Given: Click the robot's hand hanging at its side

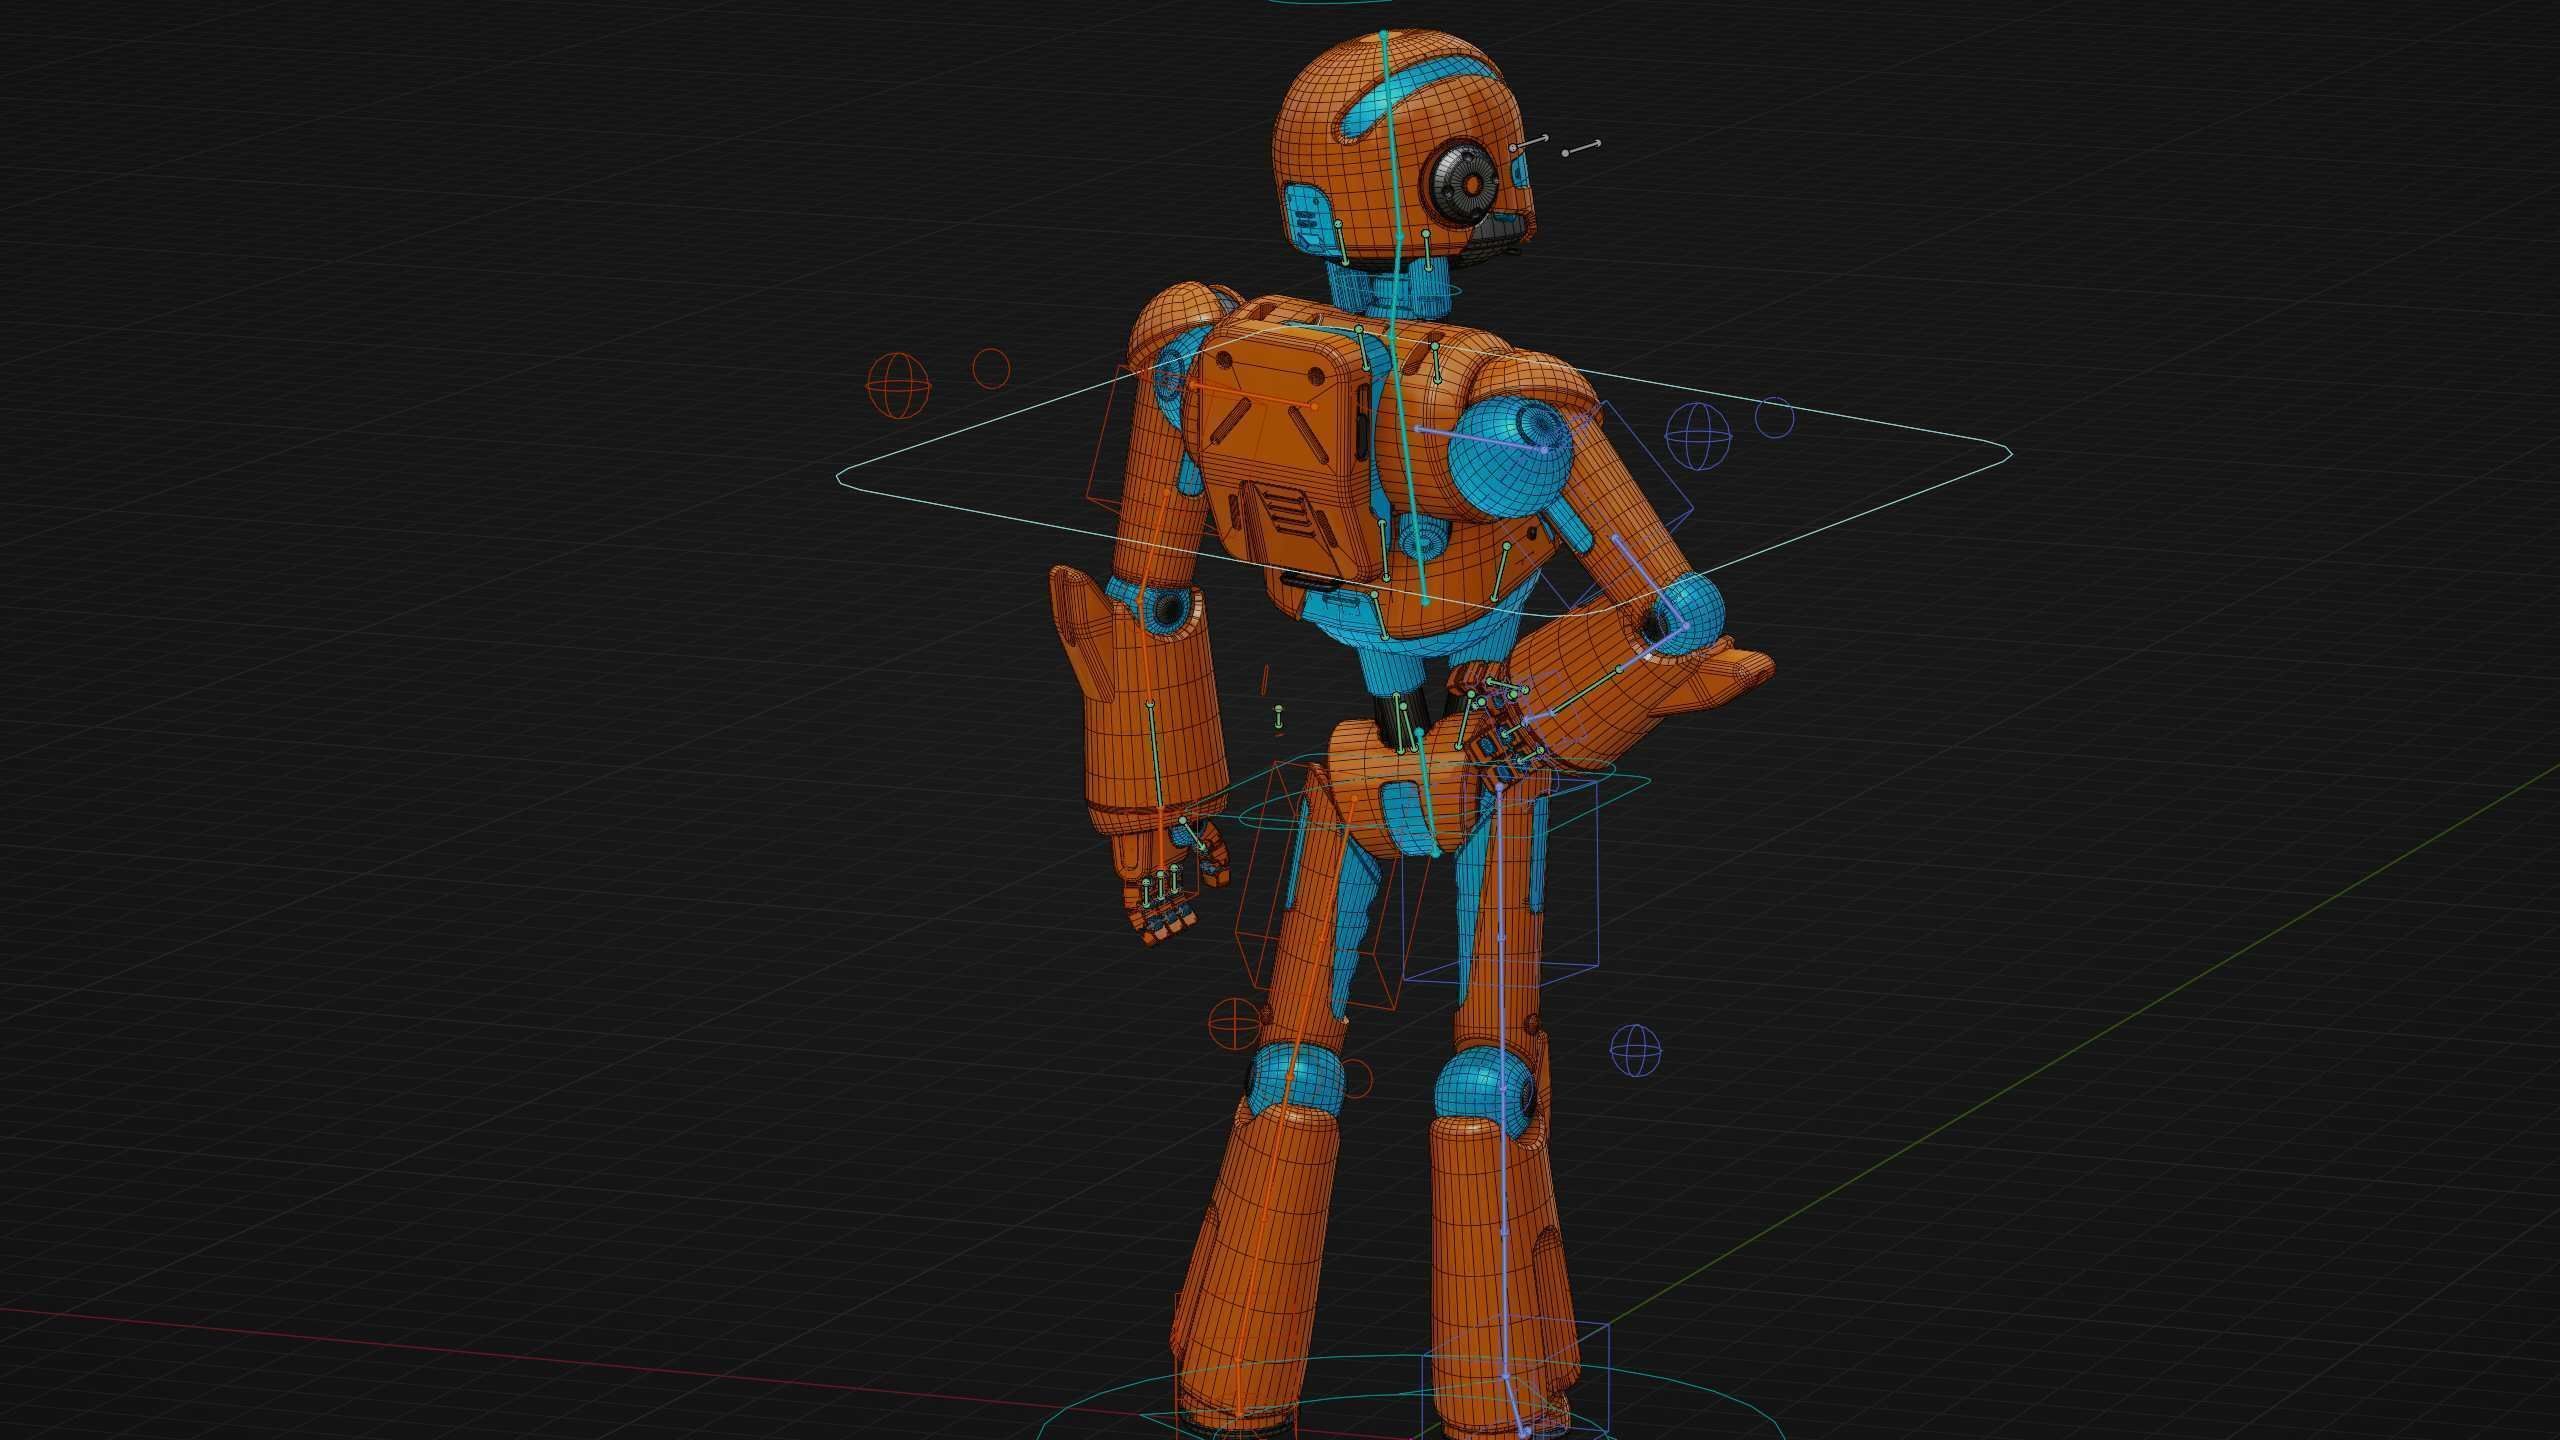Looking at the screenshot, I should pyautogui.click(x=1167, y=875).
